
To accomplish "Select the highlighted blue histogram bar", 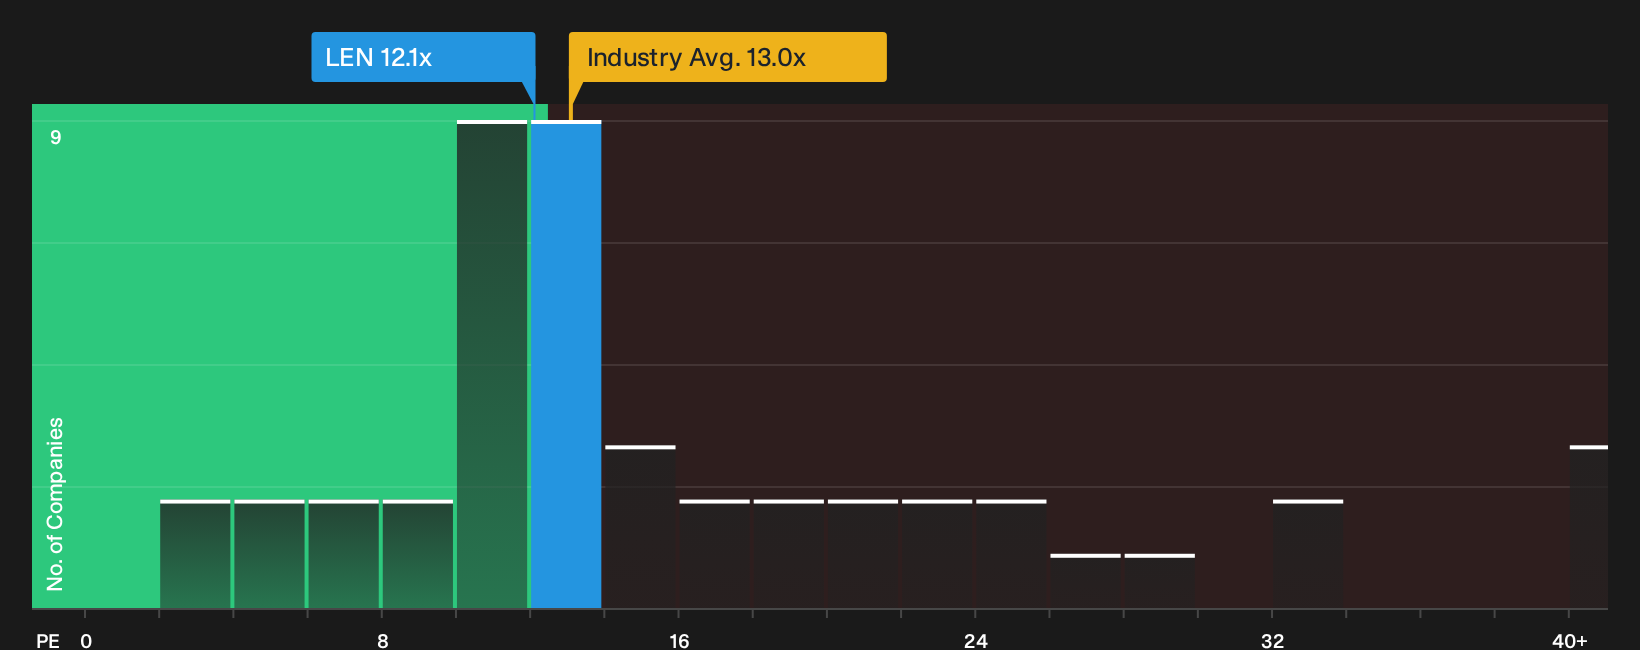I will point(566,365).
